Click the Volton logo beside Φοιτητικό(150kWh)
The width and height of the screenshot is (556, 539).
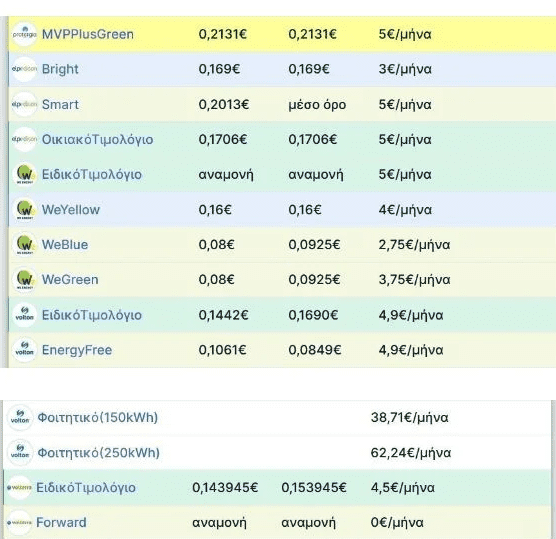coord(20,417)
